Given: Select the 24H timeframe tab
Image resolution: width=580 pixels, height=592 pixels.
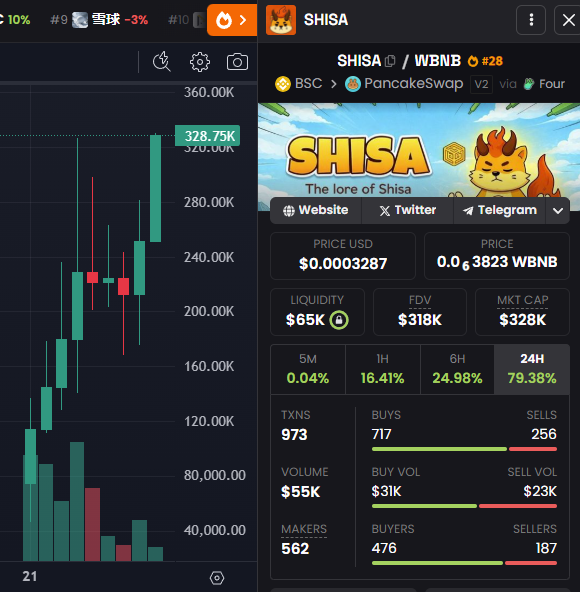Looking at the screenshot, I should [x=532, y=369].
